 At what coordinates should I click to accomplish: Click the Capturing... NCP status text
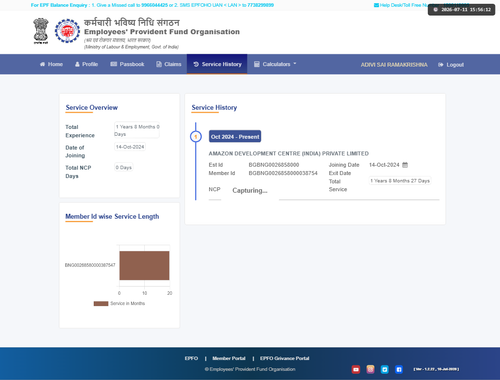[250, 190]
